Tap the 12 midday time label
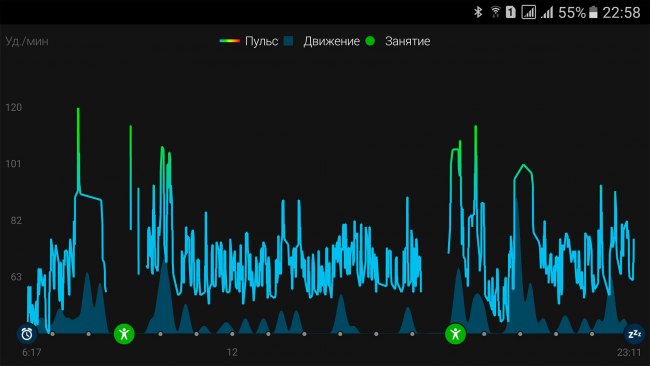This screenshot has height=366, width=650. pyautogui.click(x=232, y=352)
